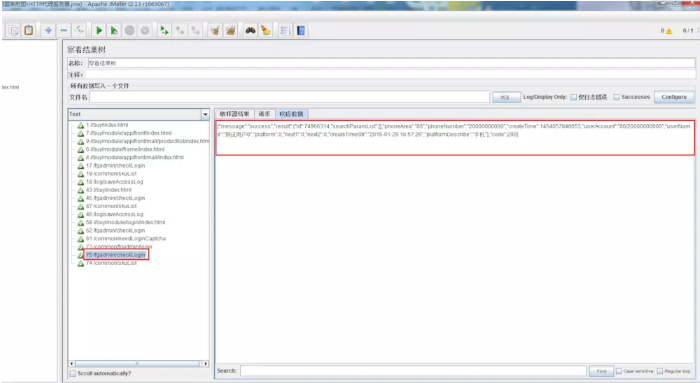Click Remote Start All icon
The width and height of the screenshot is (700, 383).
(x=164, y=30)
